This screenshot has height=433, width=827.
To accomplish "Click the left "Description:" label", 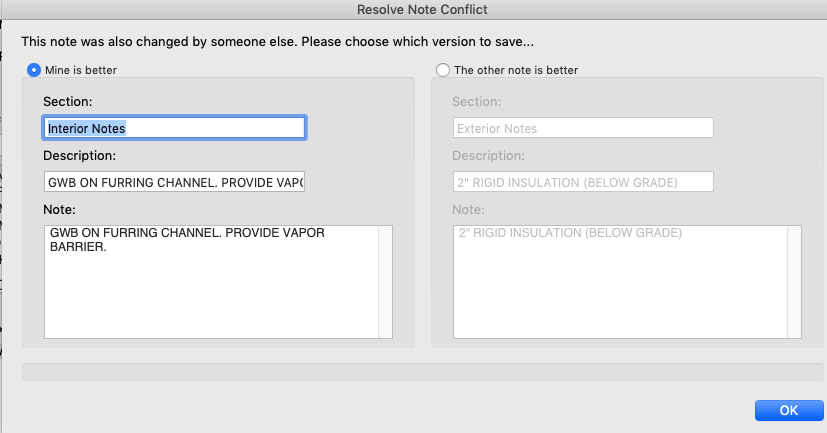I will [x=80, y=156].
